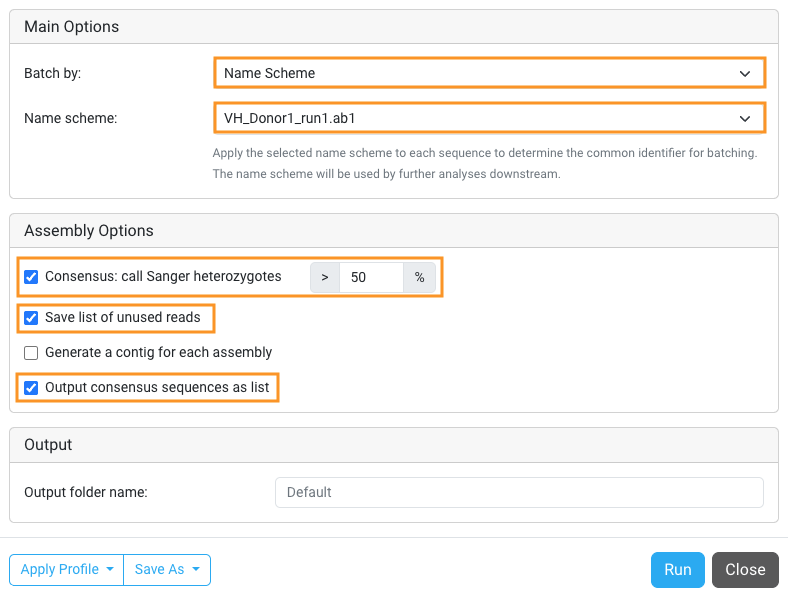Enable Generate a contig for each assembly
788x597 pixels.
click(31, 353)
